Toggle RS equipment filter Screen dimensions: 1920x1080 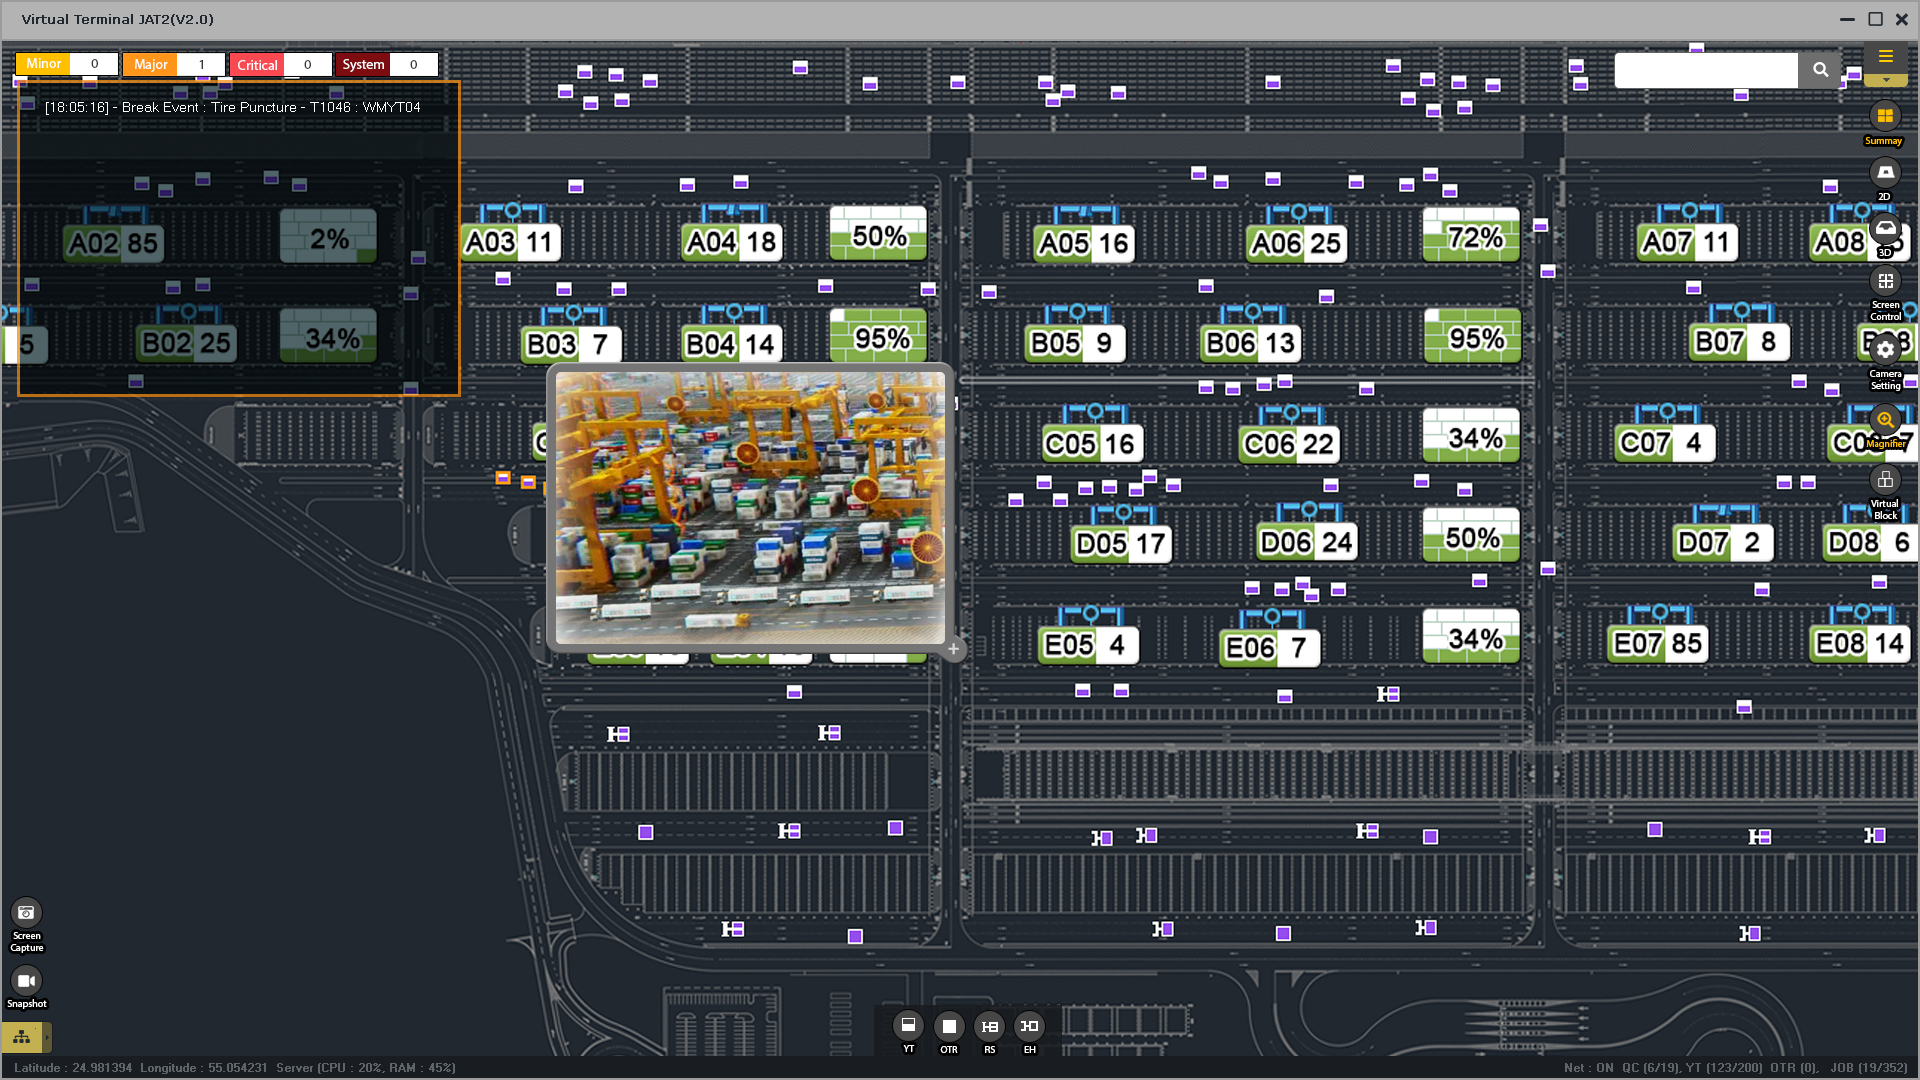coord(989,1026)
